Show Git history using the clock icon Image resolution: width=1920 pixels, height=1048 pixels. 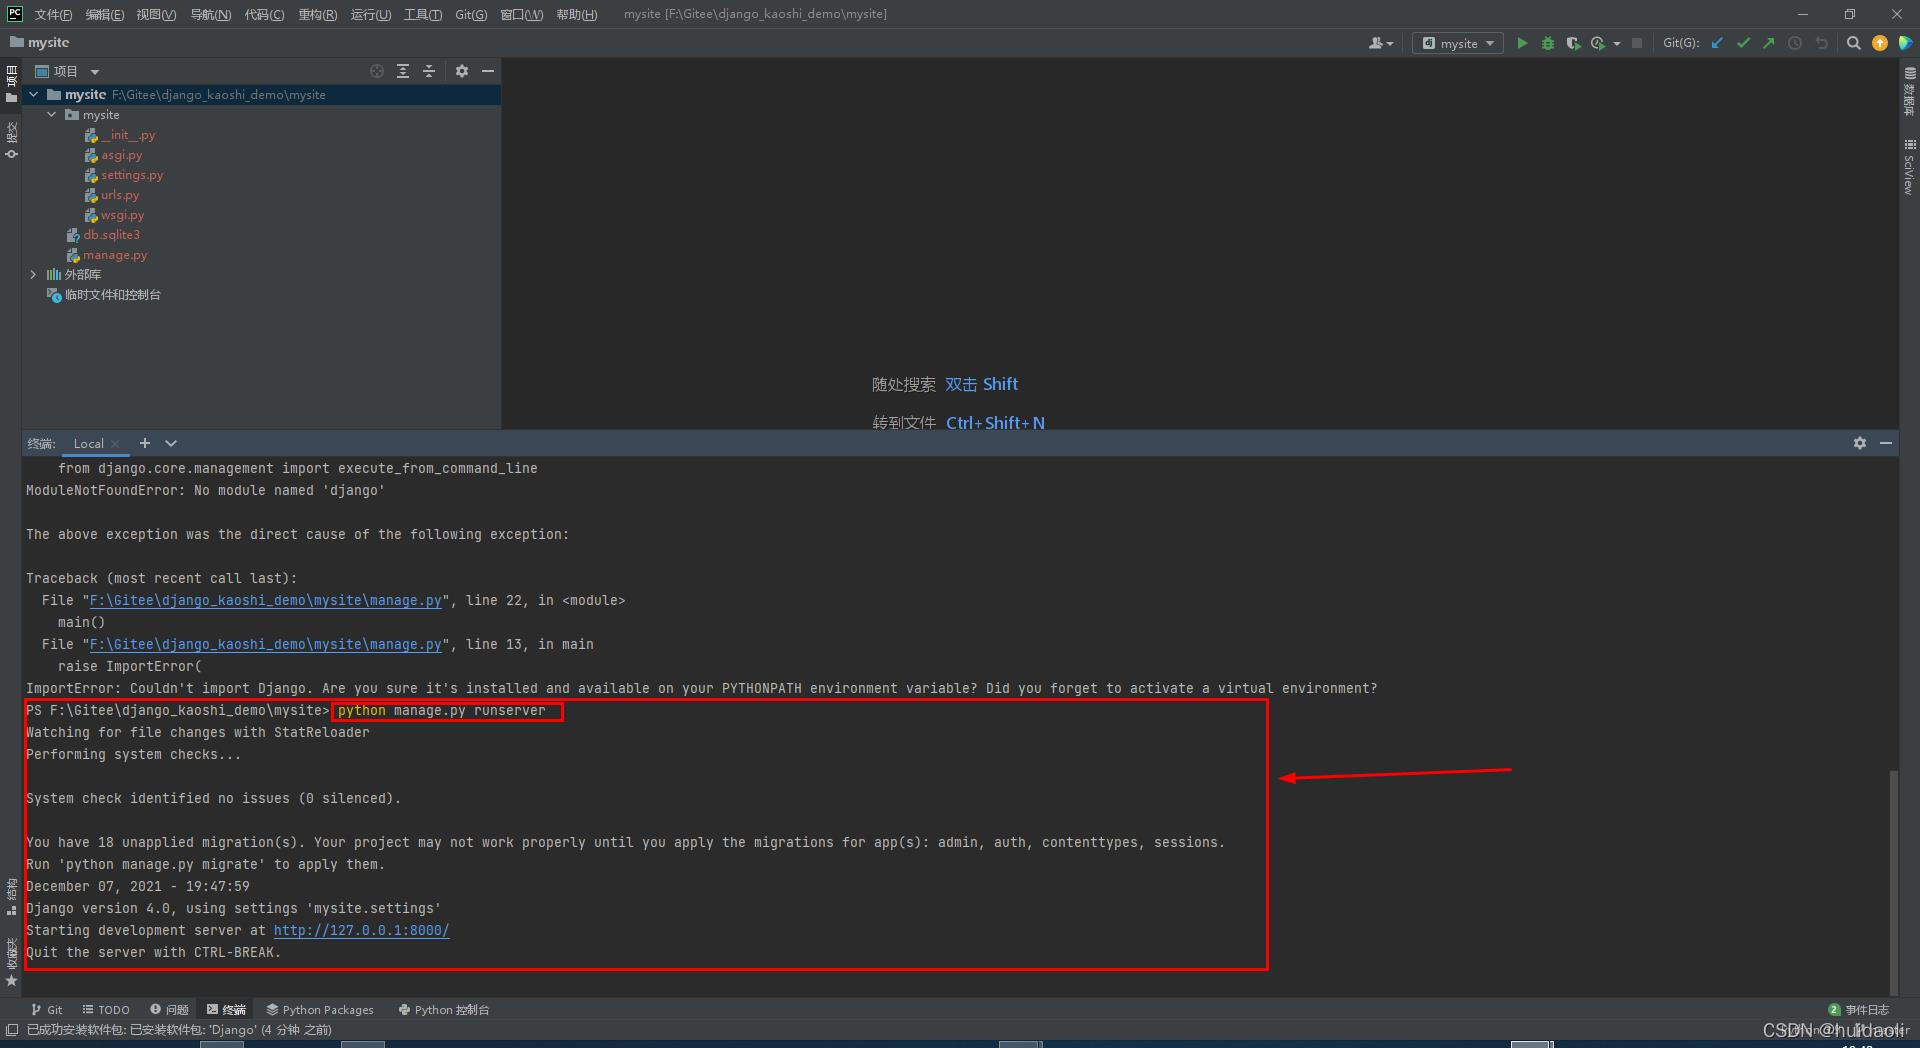coord(1795,43)
